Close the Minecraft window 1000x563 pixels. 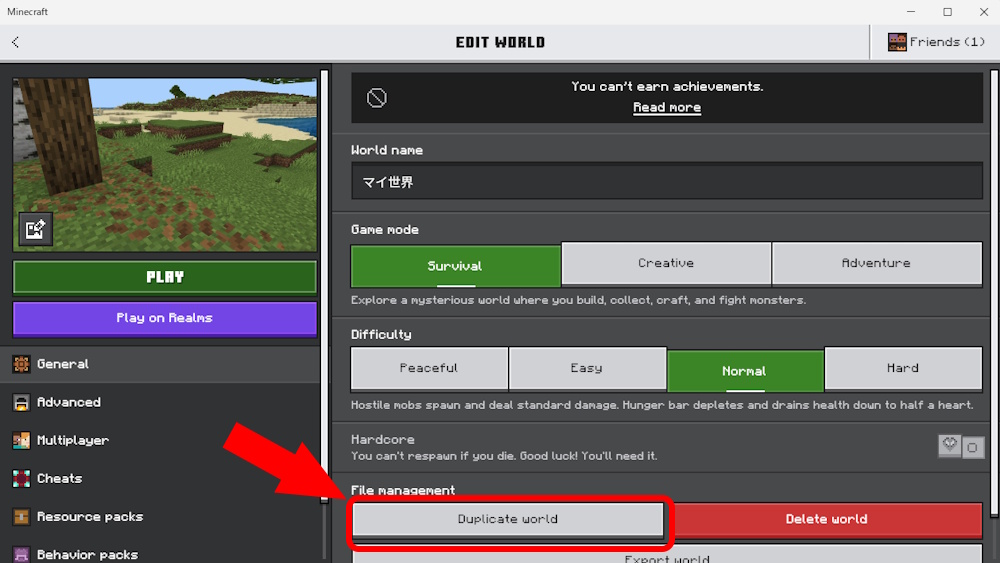coord(983,12)
